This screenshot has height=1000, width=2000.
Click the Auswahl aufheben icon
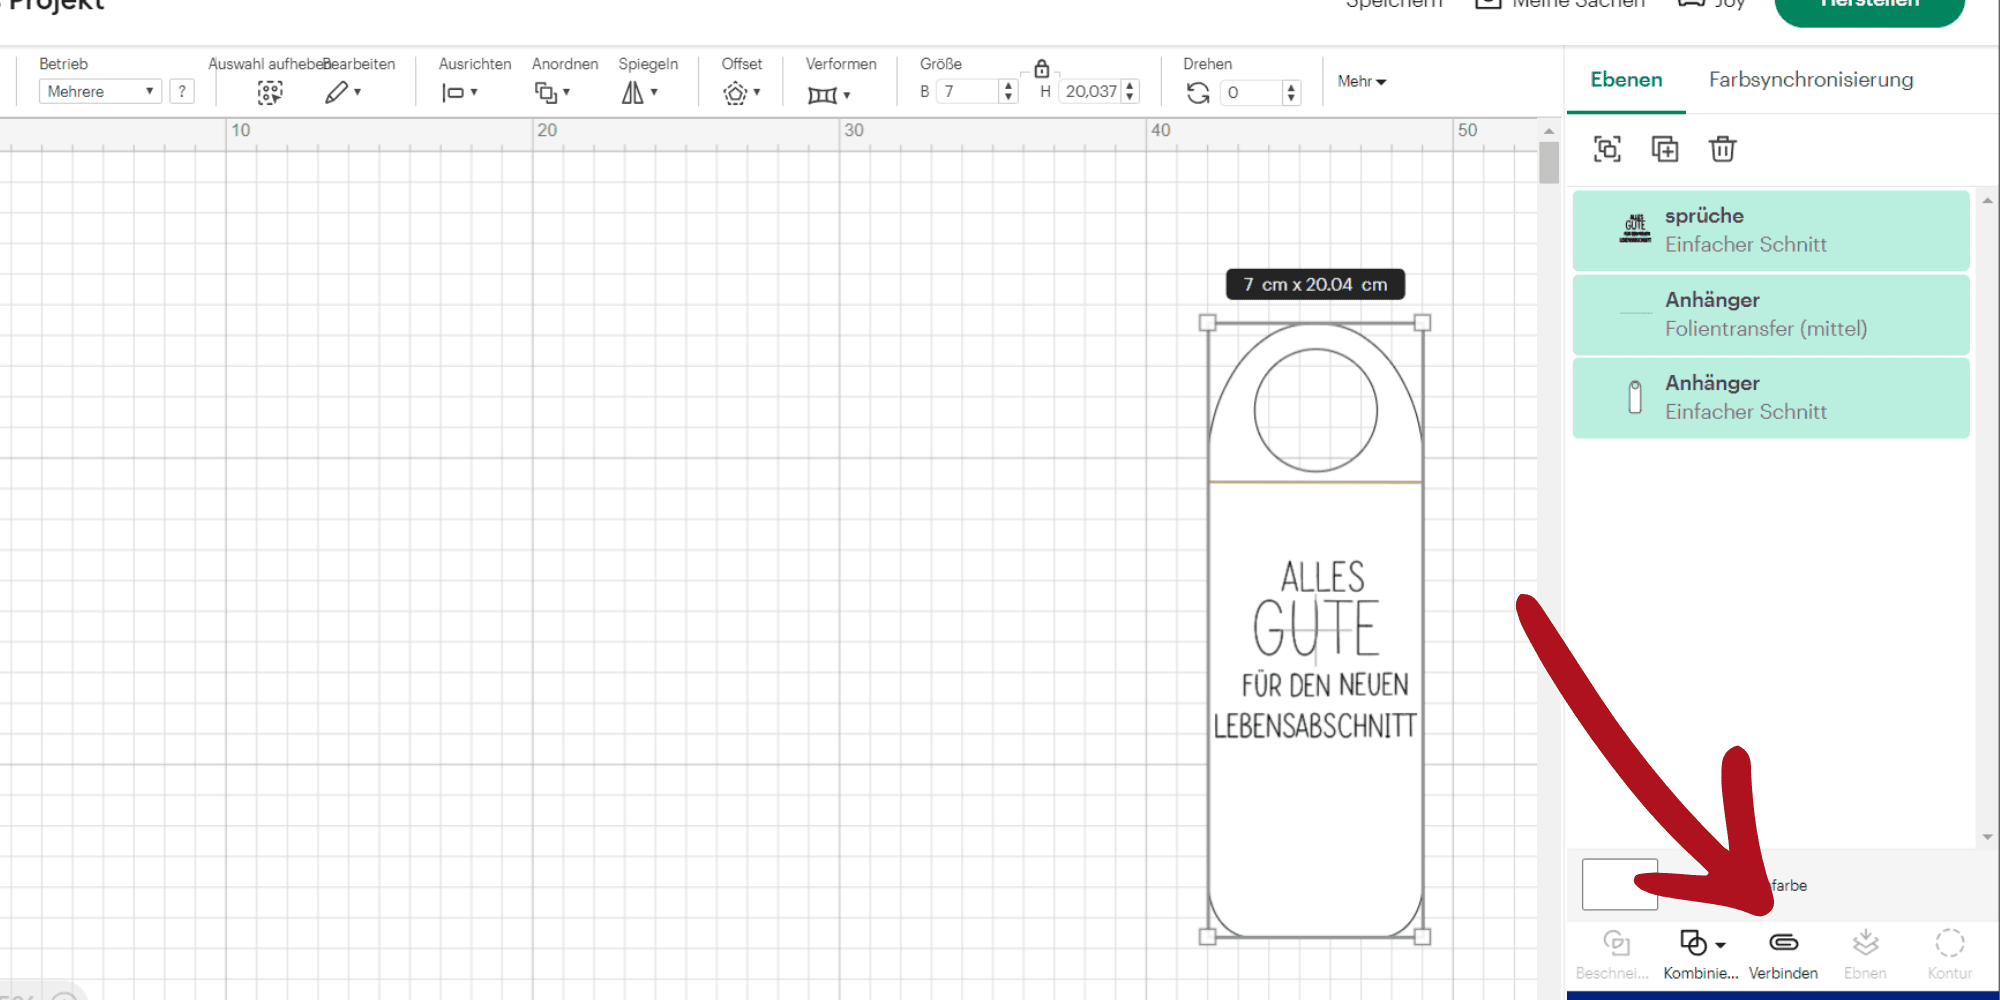269,93
